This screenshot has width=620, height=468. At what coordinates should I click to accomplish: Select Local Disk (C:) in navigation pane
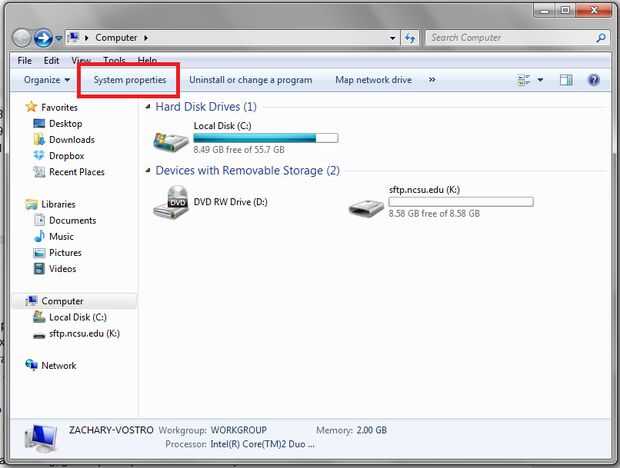tap(78, 317)
